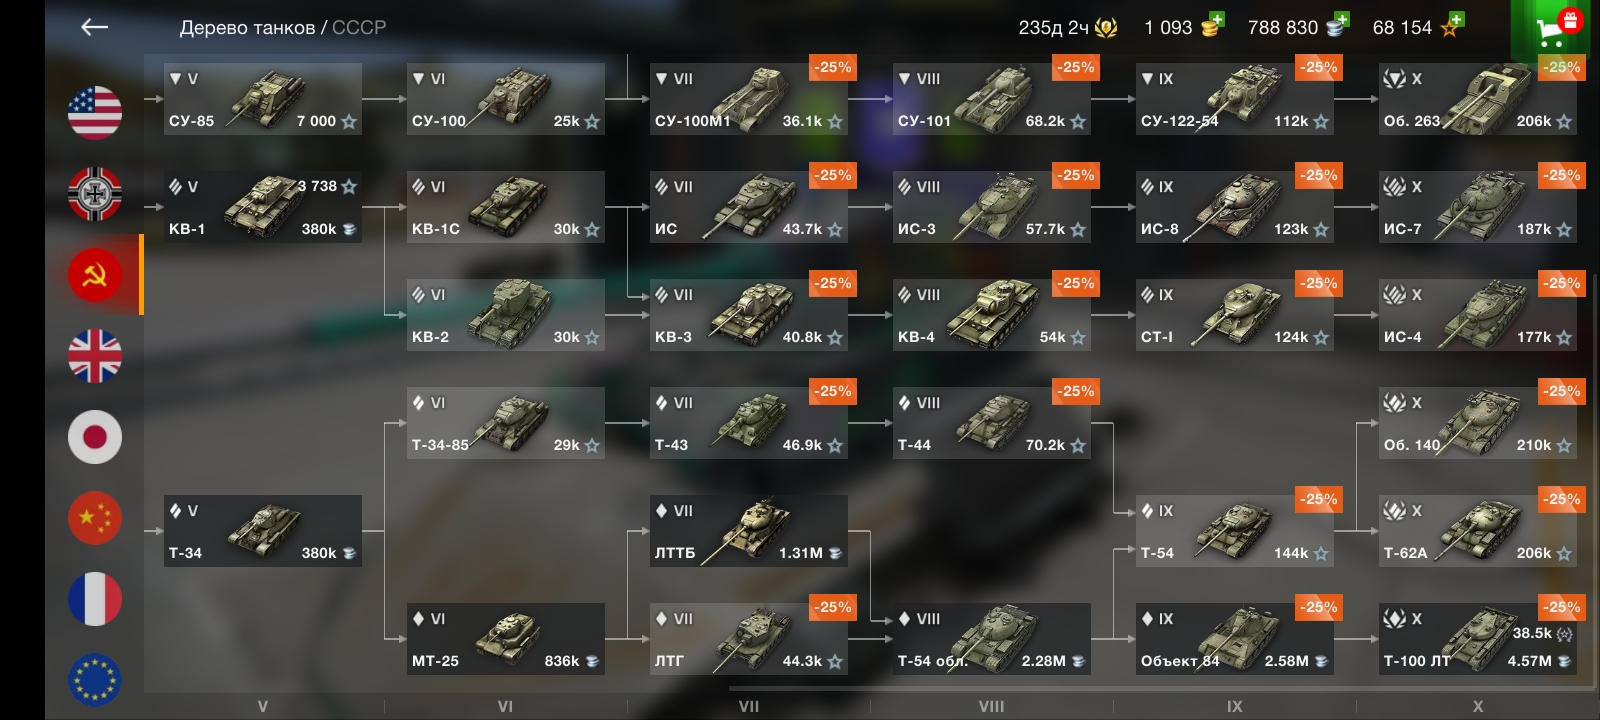Open the European Union flag nation
Viewport: 1600px width, 720px height.
pos(95,680)
